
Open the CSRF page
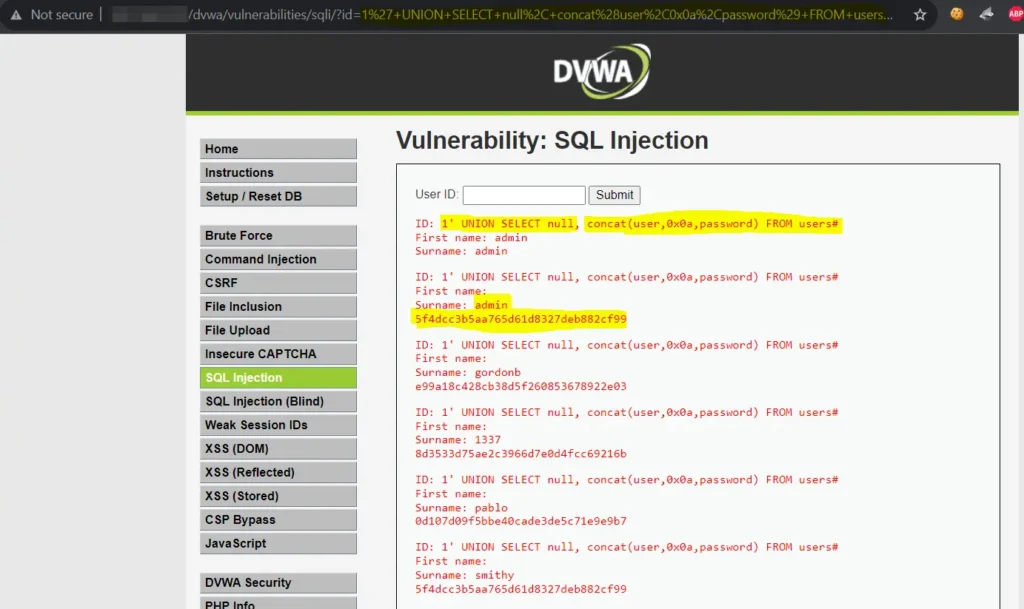tap(278, 283)
